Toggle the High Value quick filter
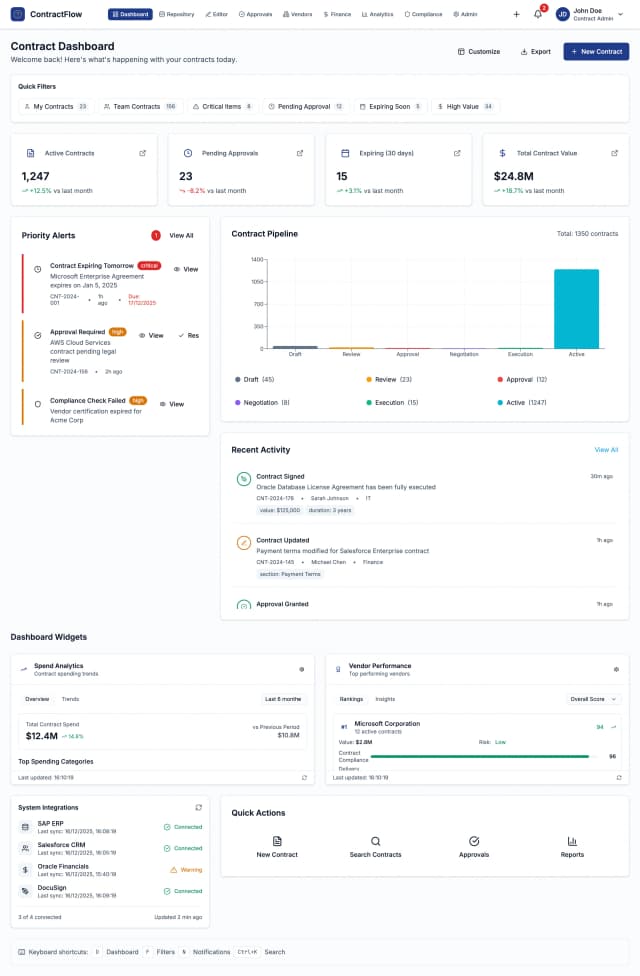 [x=466, y=106]
